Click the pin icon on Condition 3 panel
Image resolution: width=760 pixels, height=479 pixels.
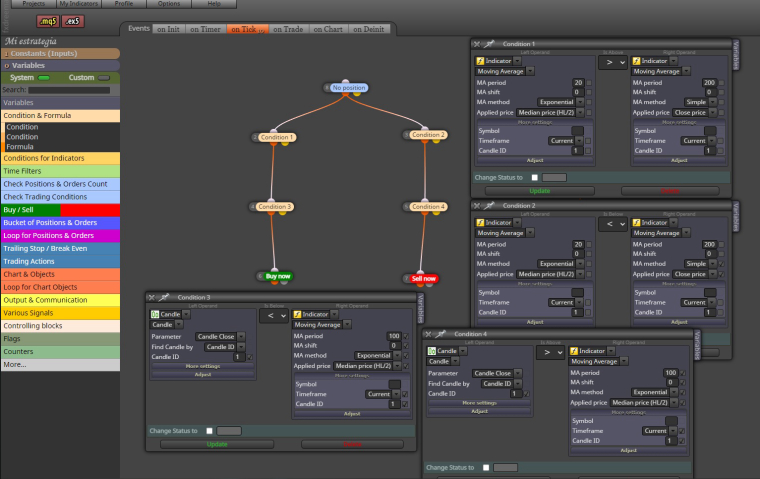(x=164, y=297)
